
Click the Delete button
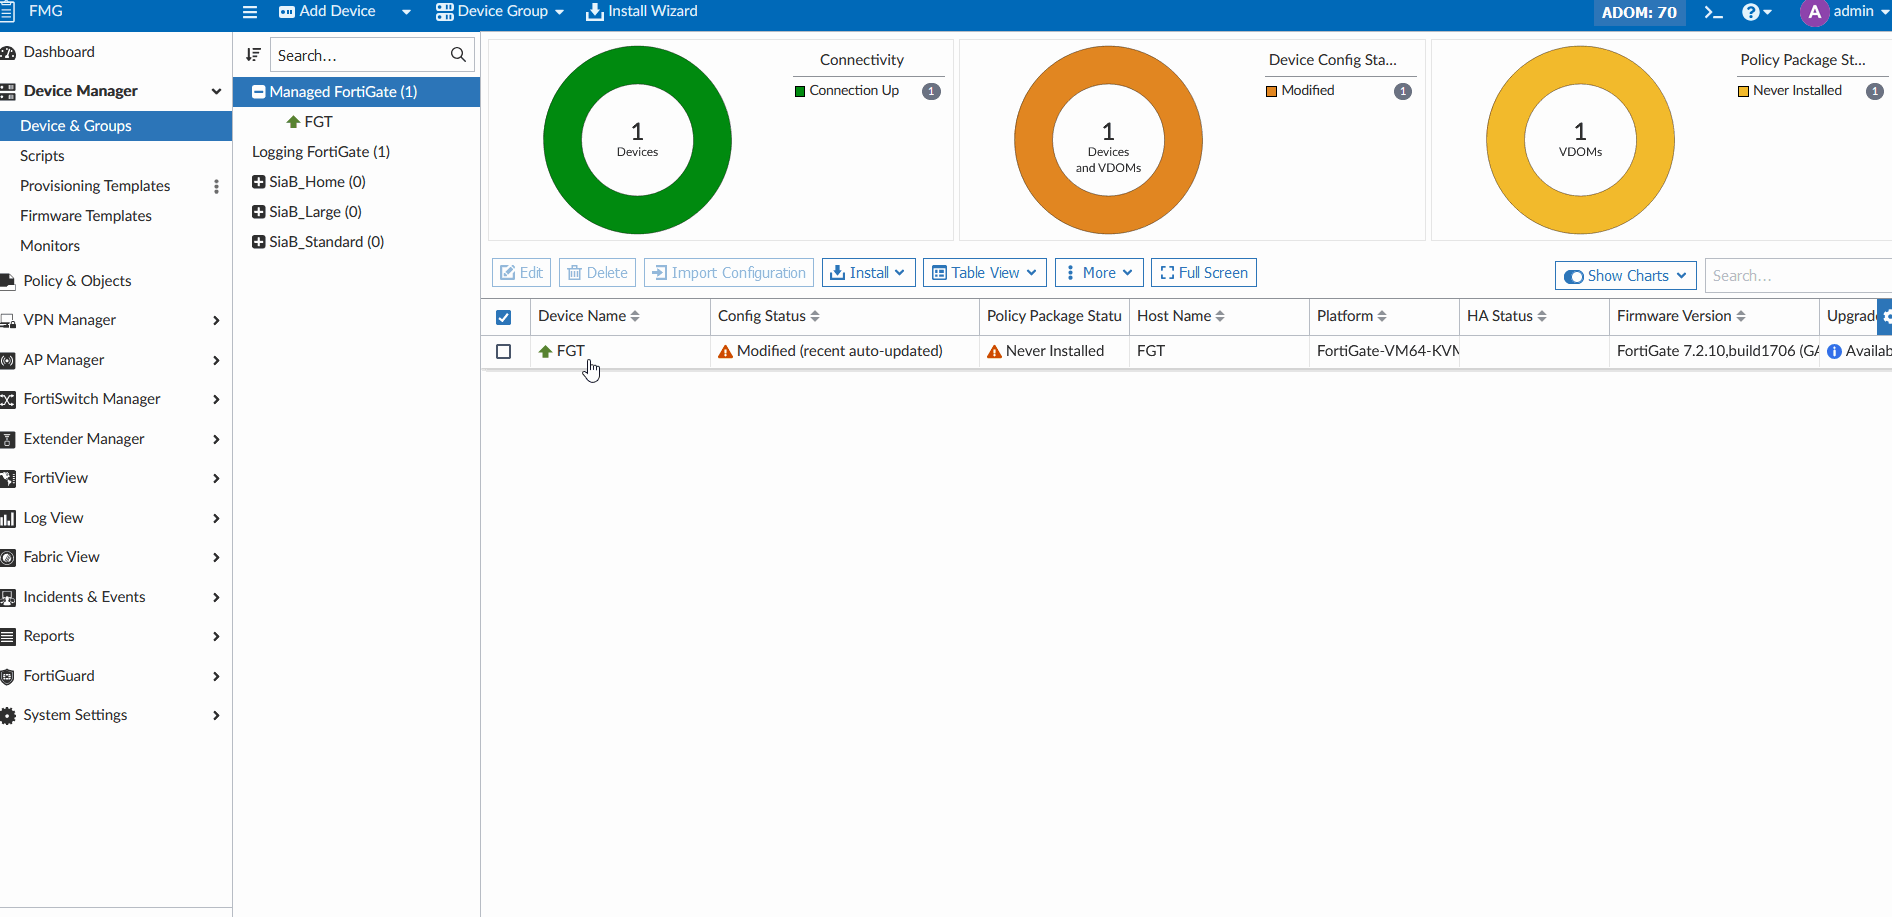[598, 273]
